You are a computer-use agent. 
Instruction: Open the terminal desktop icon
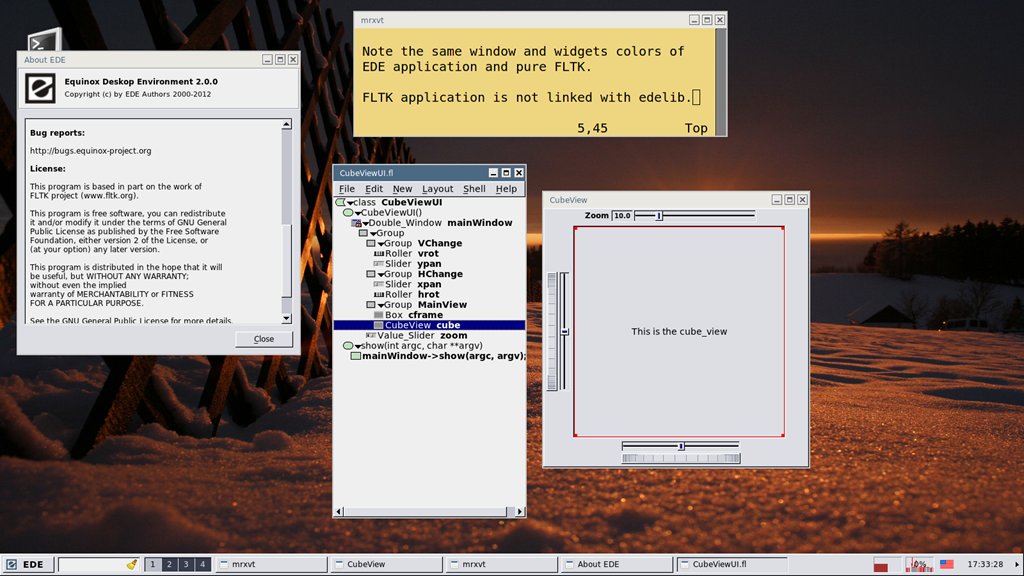click(x=44, y=40)
